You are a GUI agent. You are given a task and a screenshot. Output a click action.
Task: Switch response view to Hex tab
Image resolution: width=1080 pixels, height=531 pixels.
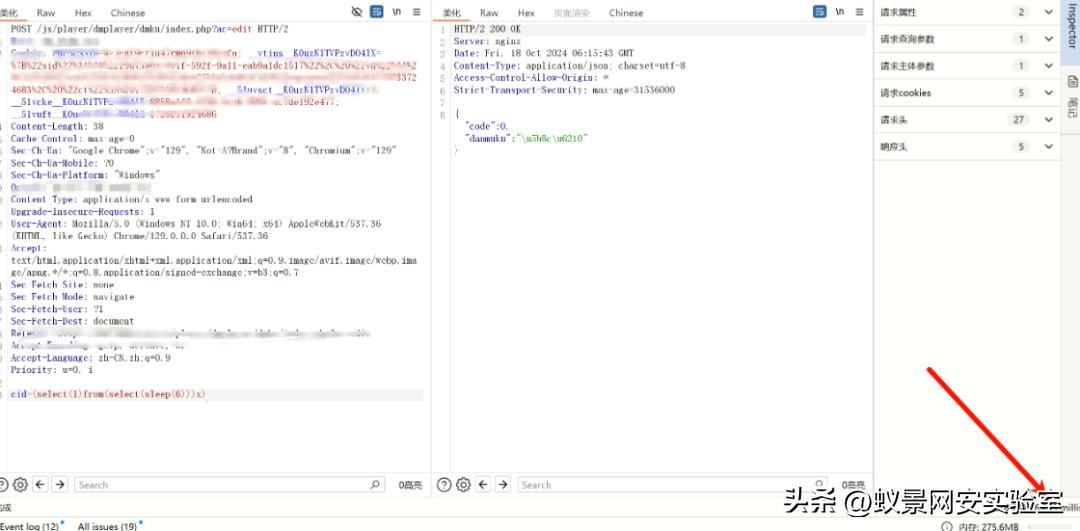[x=526, y=13]
